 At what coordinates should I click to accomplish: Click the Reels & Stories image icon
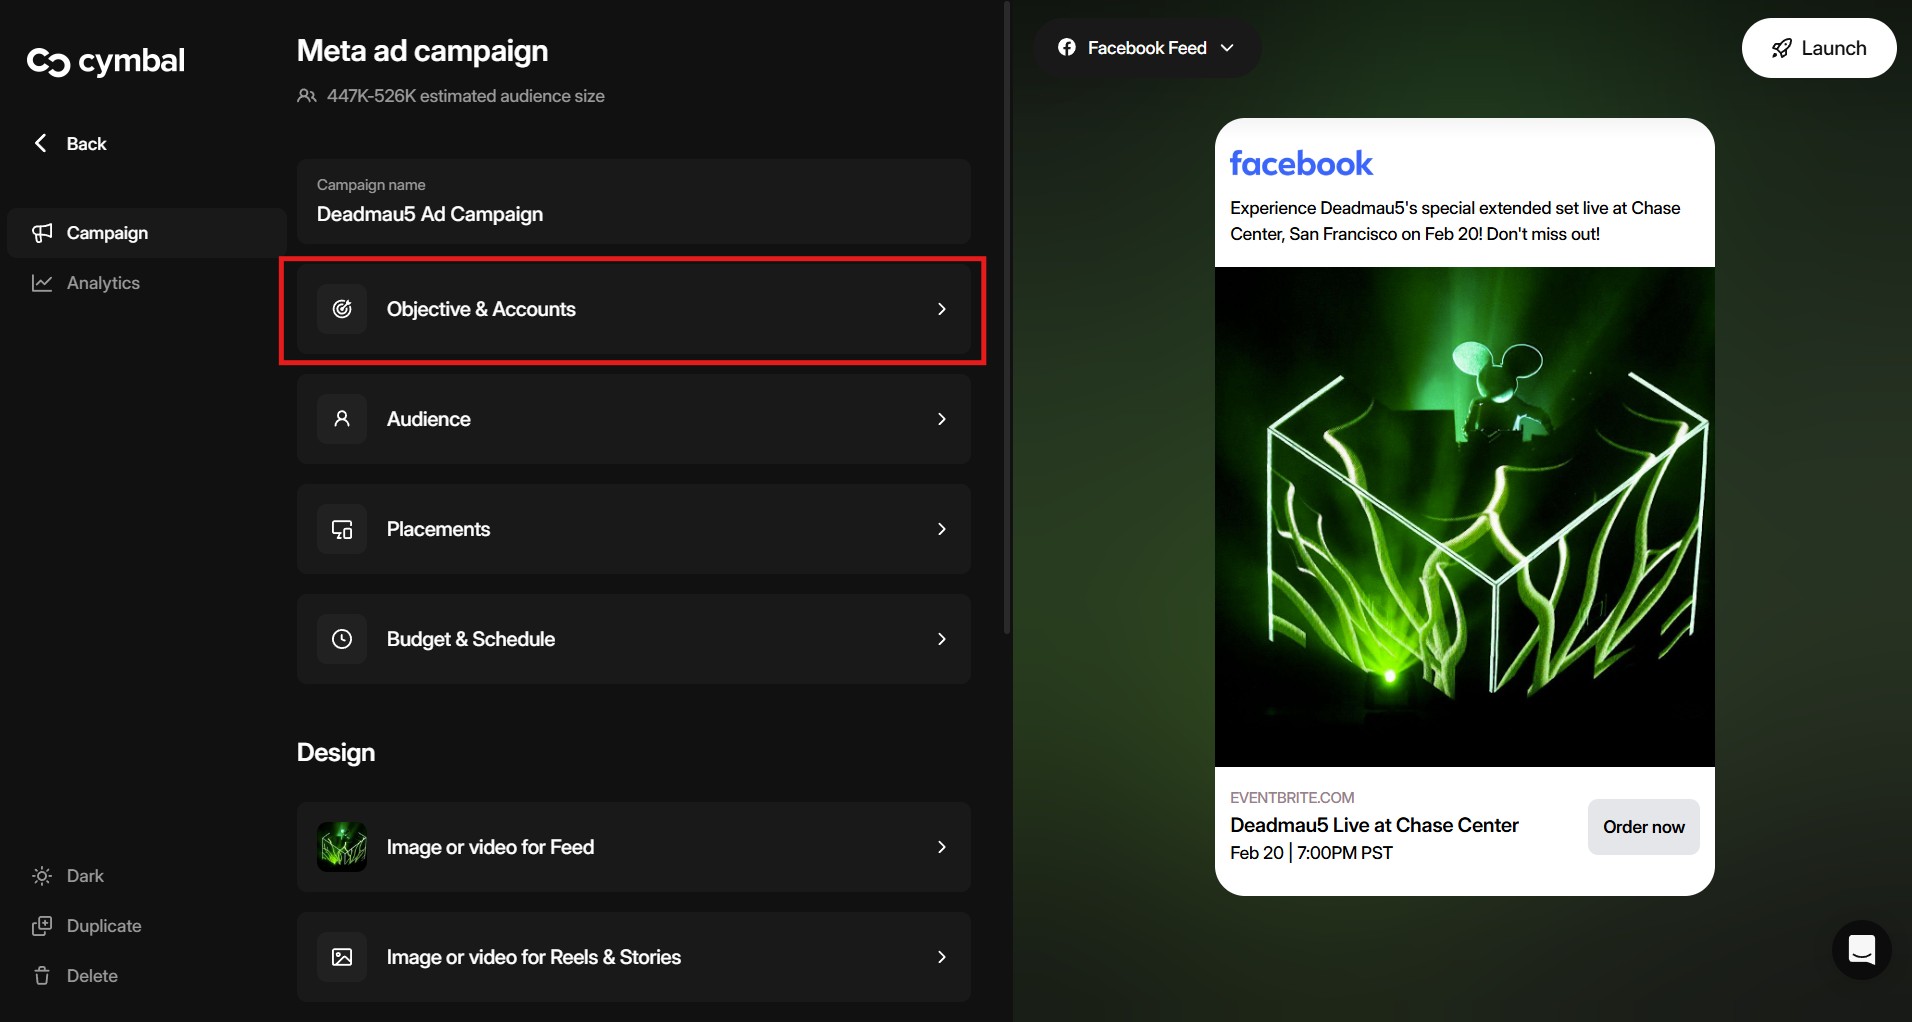[342, 957]
